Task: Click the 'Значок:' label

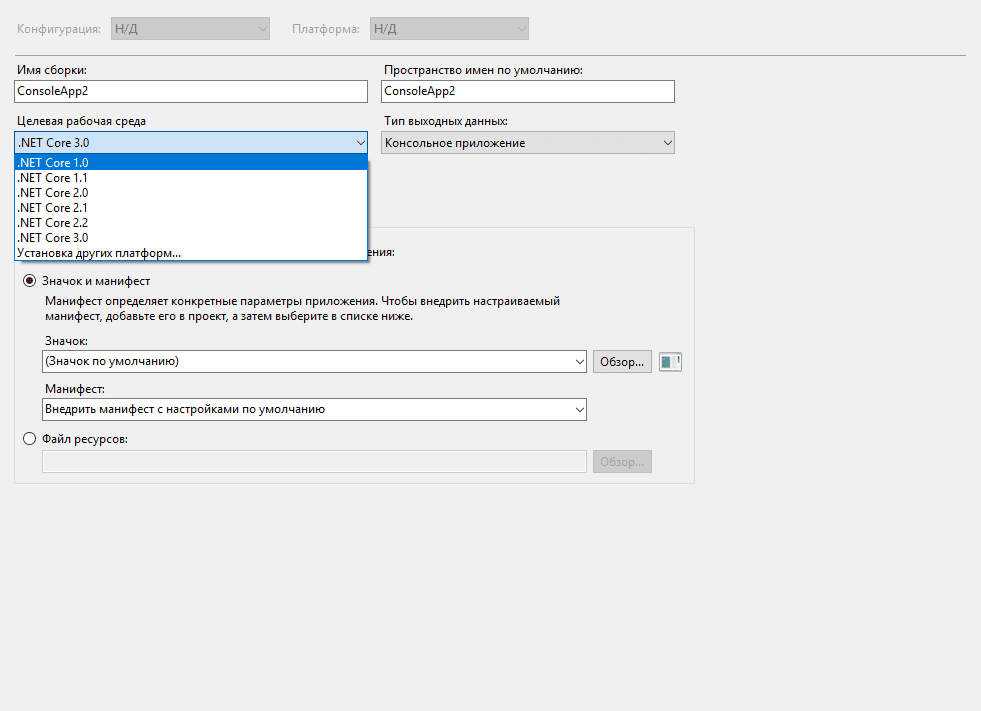Action: click(66, 341)
